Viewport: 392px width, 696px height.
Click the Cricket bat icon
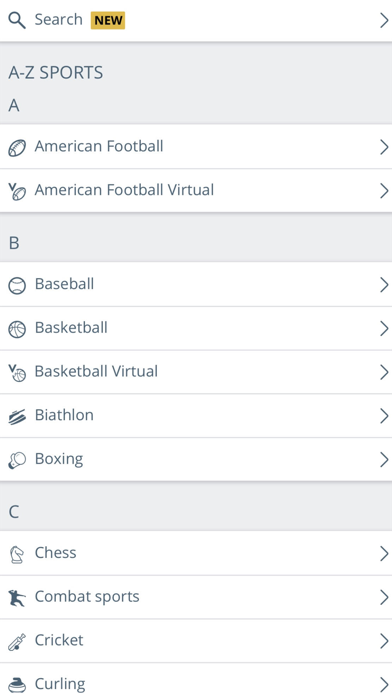17,642
